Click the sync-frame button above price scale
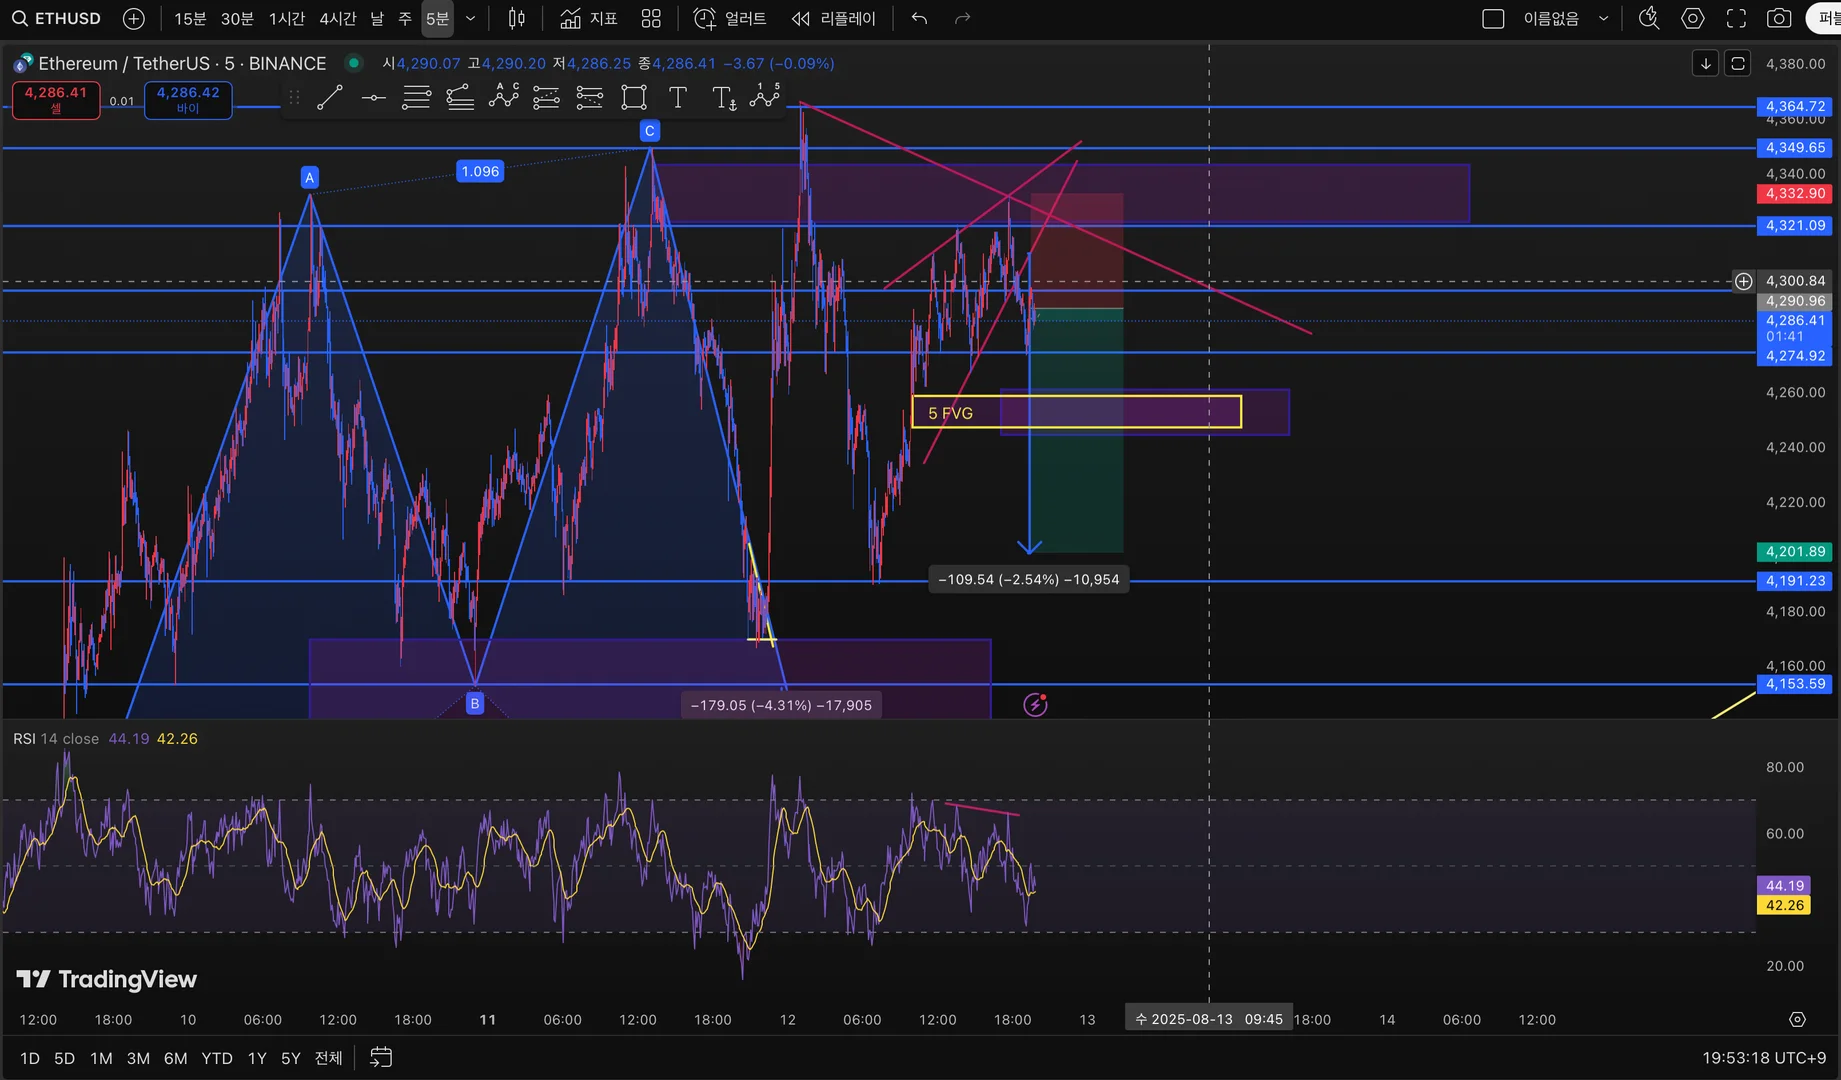This screenshot has height=1080, width=1841. 1738,63
